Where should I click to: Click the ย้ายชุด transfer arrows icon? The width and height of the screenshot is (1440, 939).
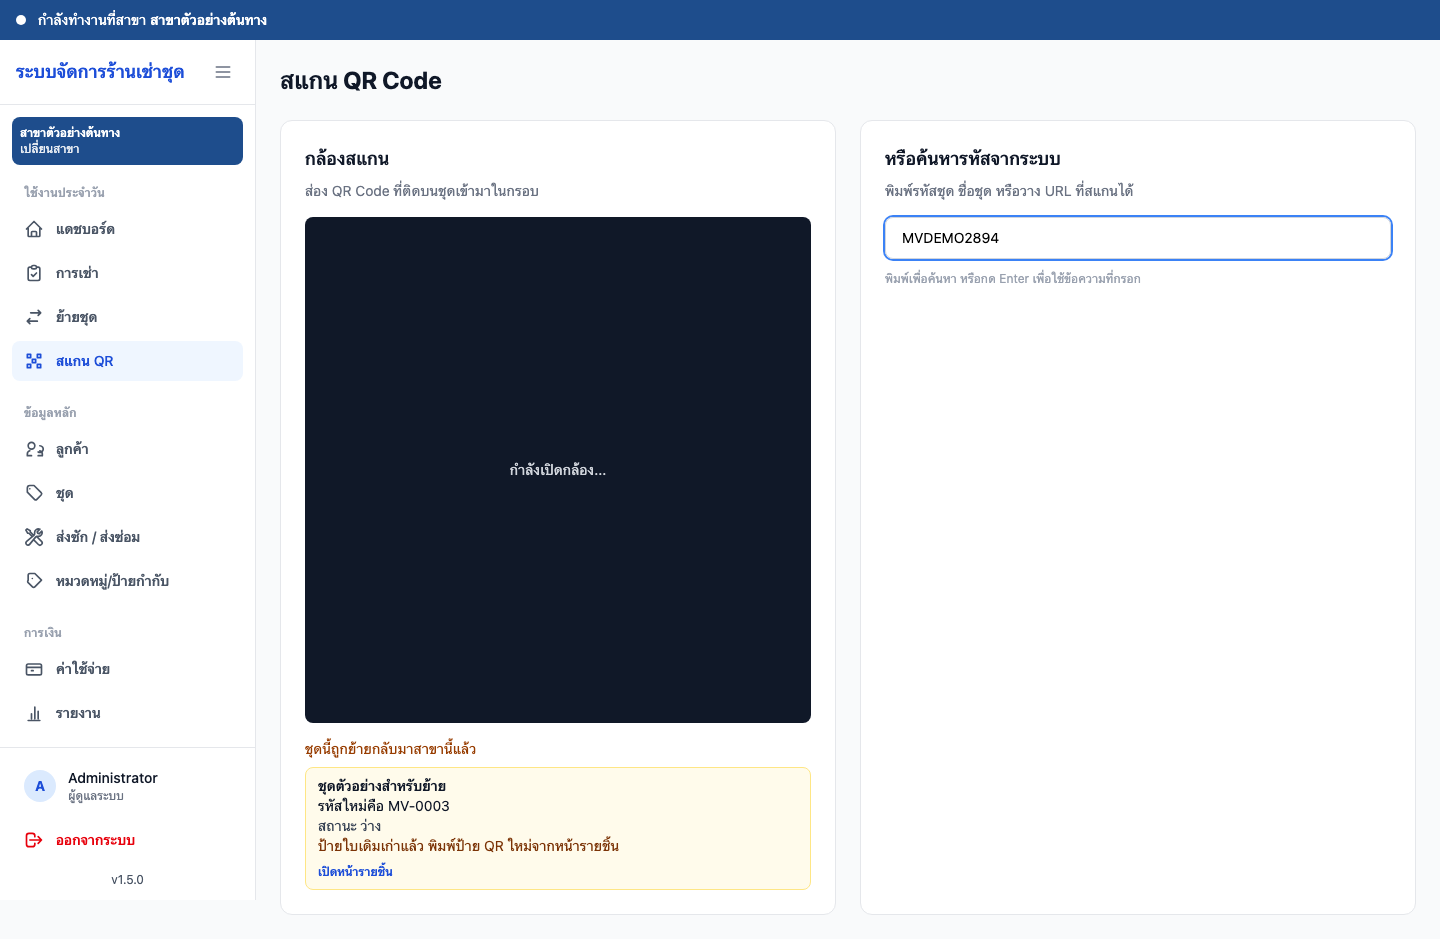coord(34,317)
